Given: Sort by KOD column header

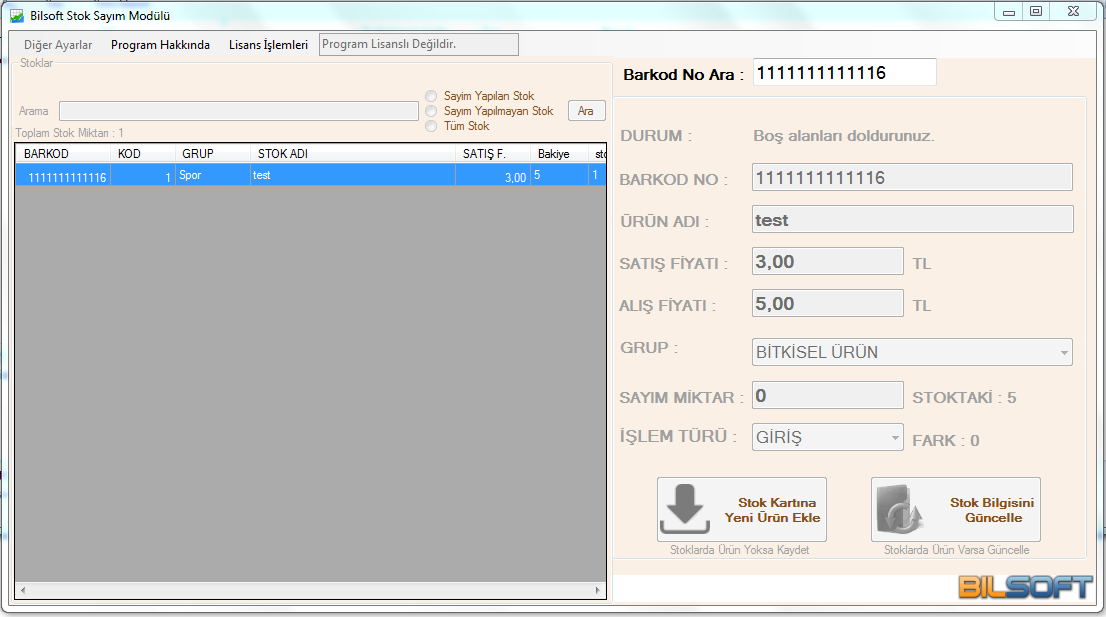Looking at the screenshot, I should (x=142, y=154).
